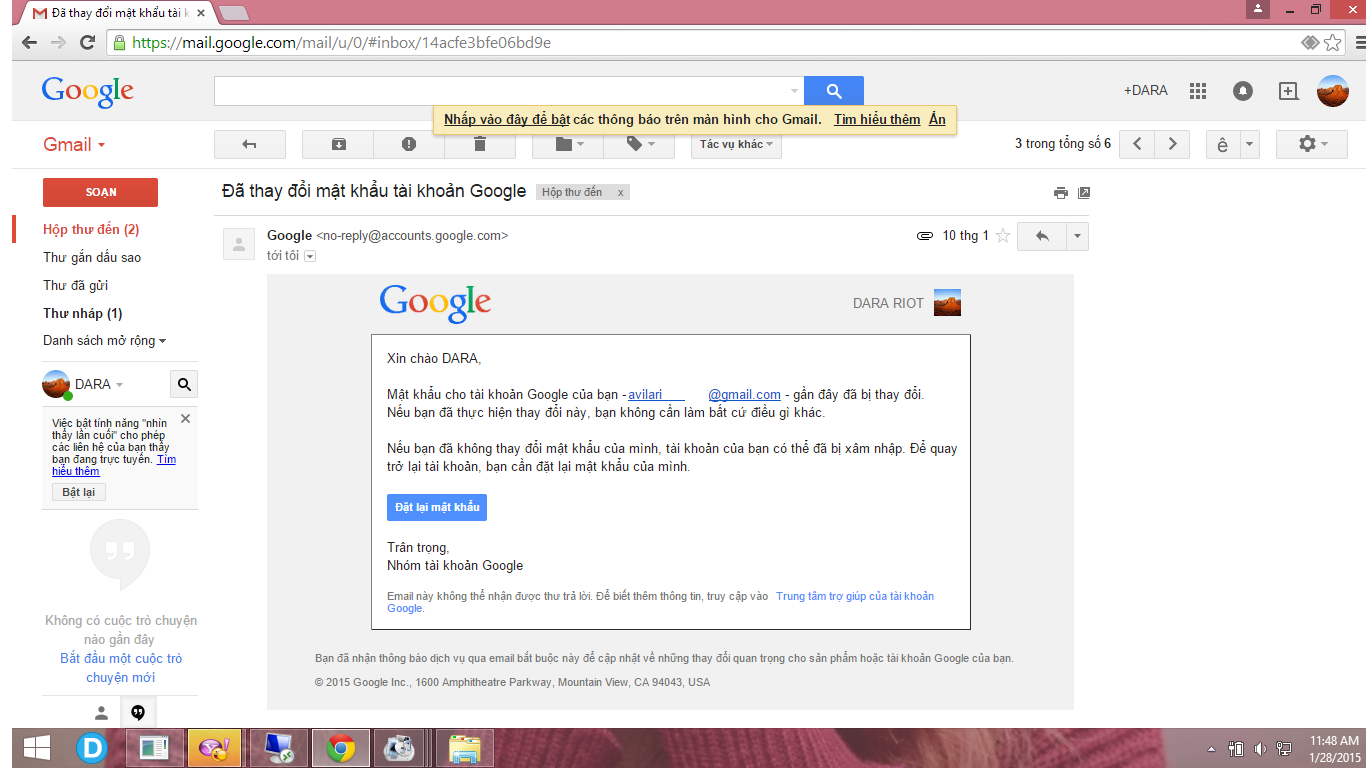The image size is (1366, 768).
Task: Reload the page with browser refresh icon
Action: [87, 43]
